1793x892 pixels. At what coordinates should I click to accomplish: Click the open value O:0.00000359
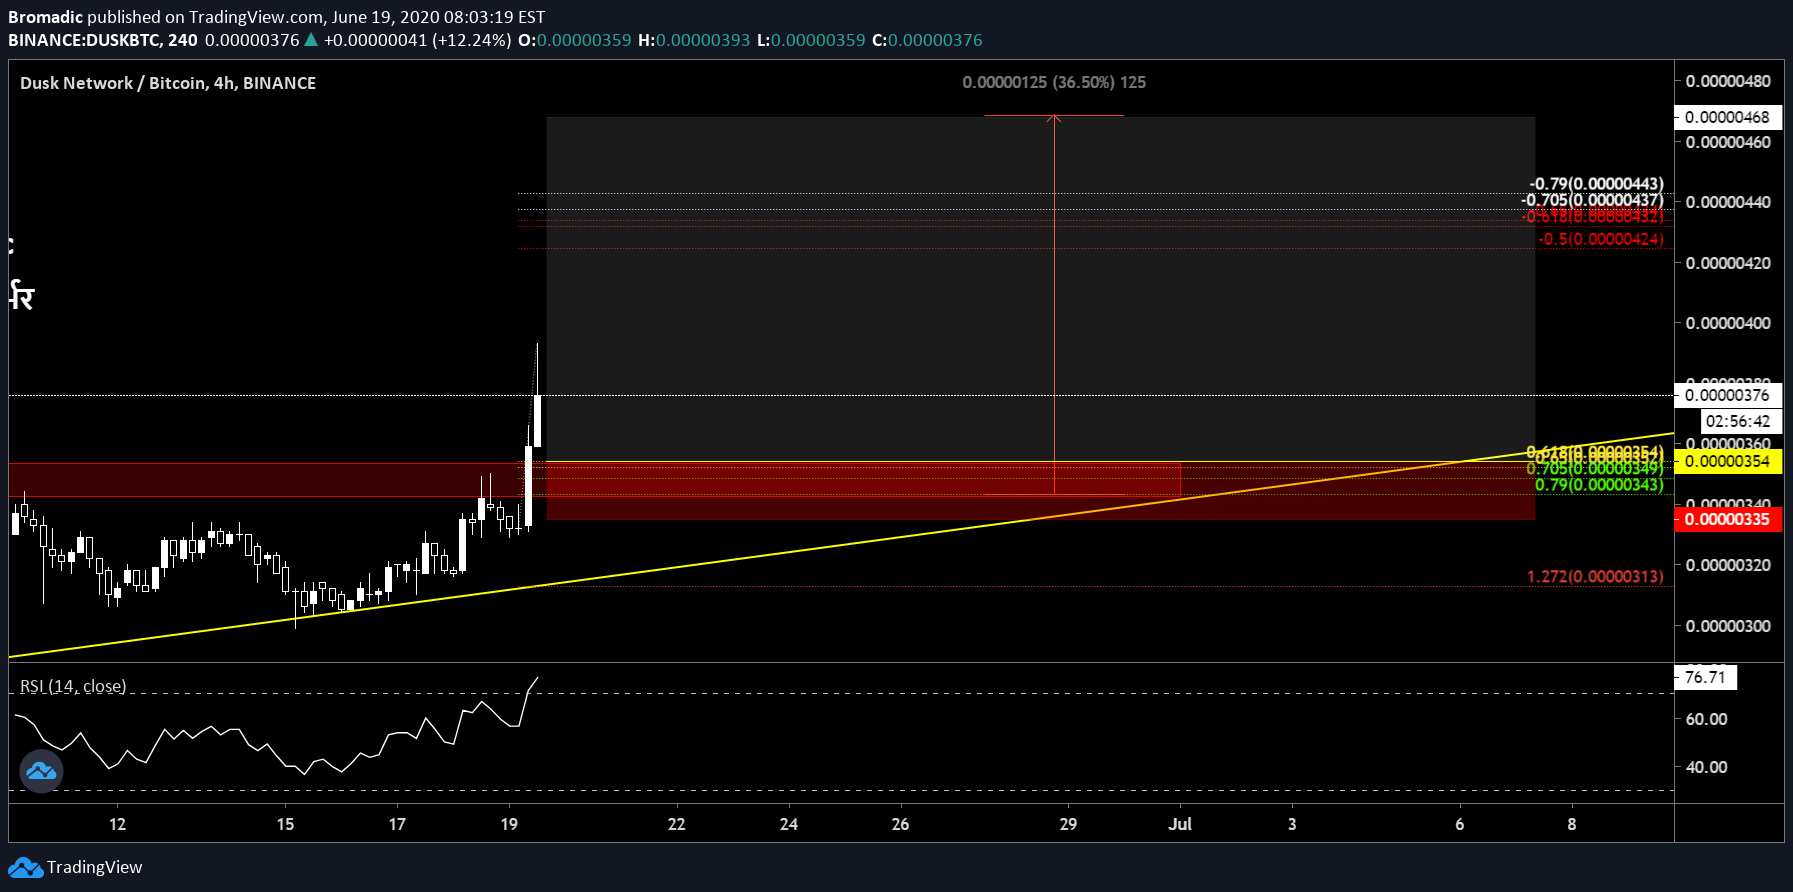point(575,40)
